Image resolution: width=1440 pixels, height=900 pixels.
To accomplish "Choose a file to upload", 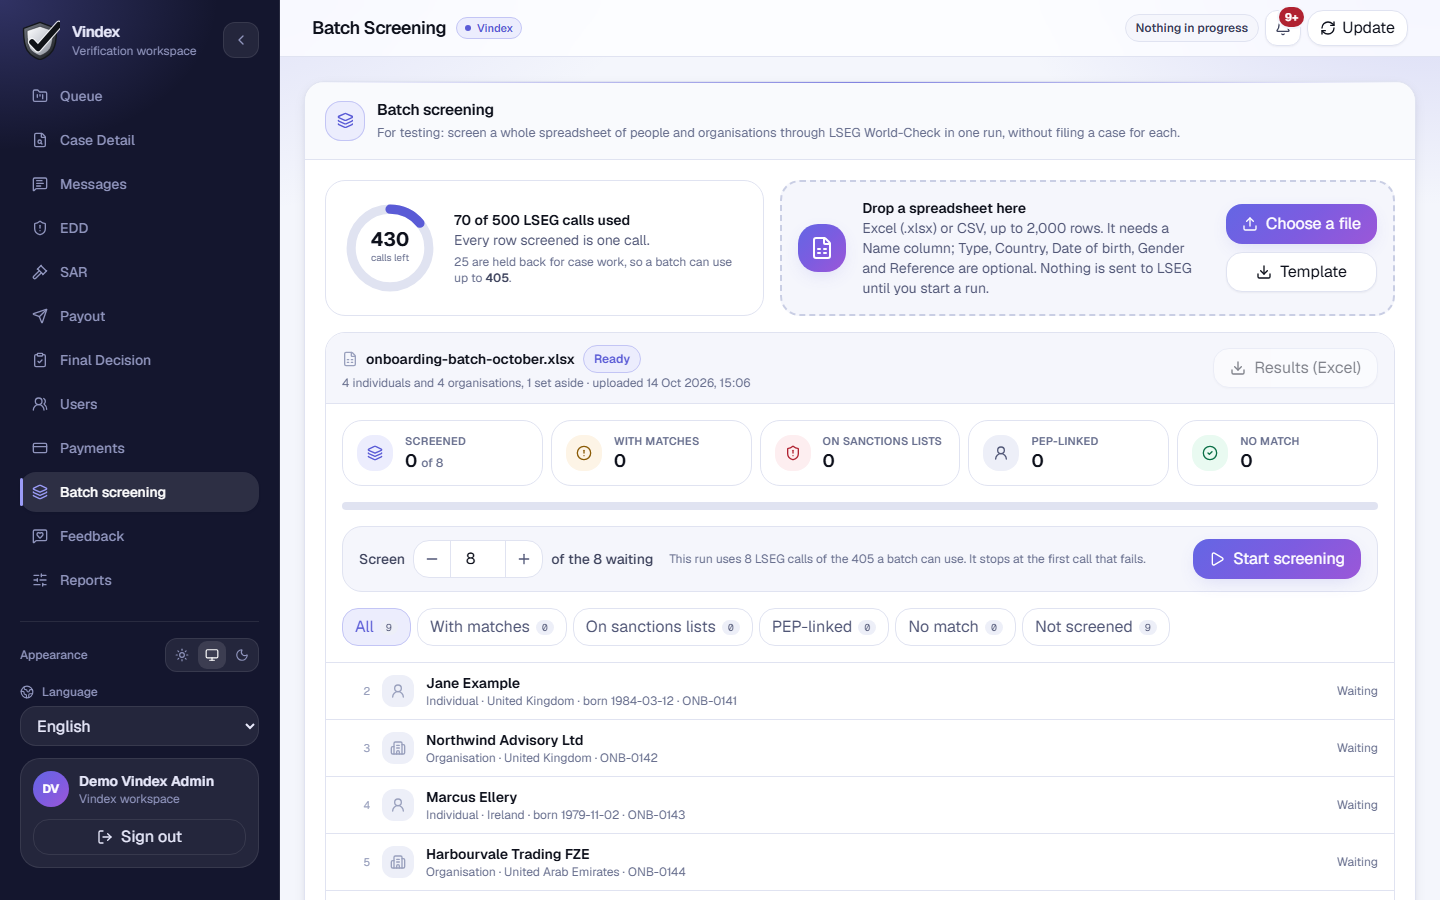I will 1301,224.
